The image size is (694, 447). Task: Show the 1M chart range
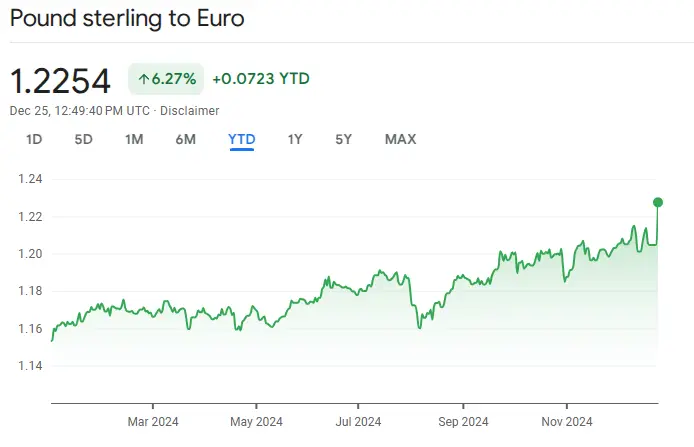click(x=134, y=139)
